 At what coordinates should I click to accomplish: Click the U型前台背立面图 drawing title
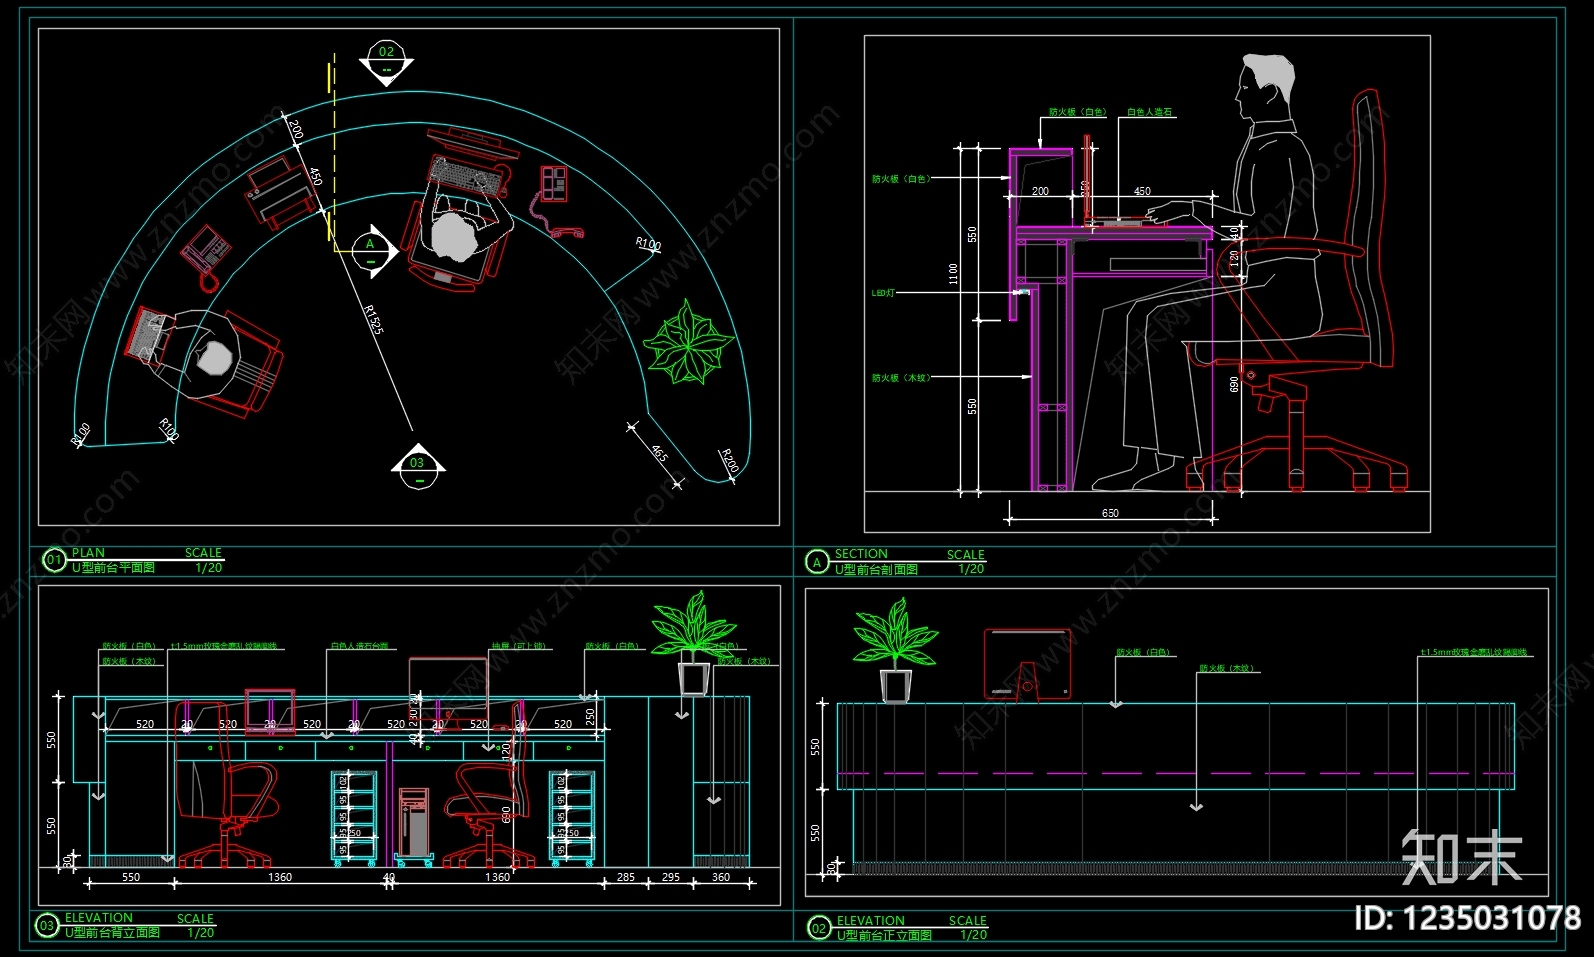click(112, 933)
